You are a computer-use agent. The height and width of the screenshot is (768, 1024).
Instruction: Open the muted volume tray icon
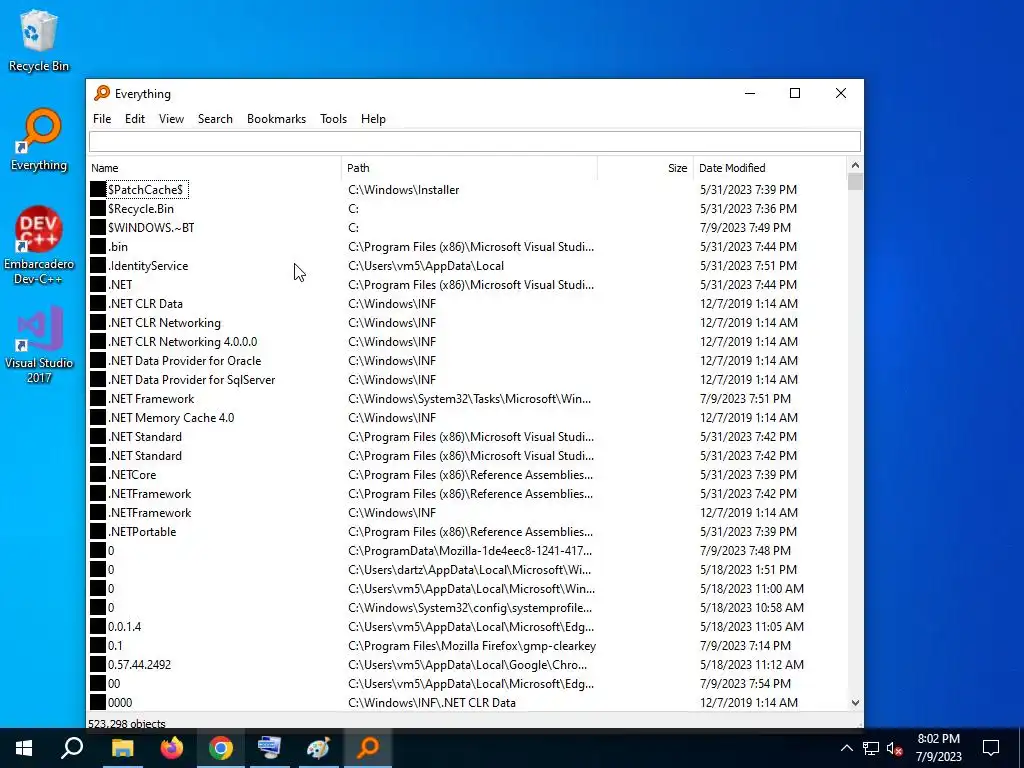894,748
